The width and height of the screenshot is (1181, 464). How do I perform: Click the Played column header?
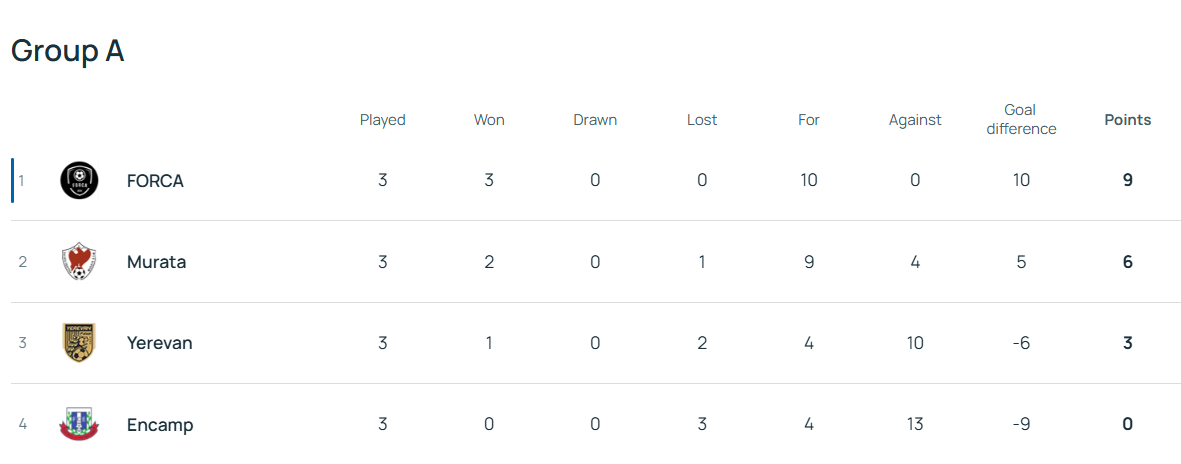[382, 120]
